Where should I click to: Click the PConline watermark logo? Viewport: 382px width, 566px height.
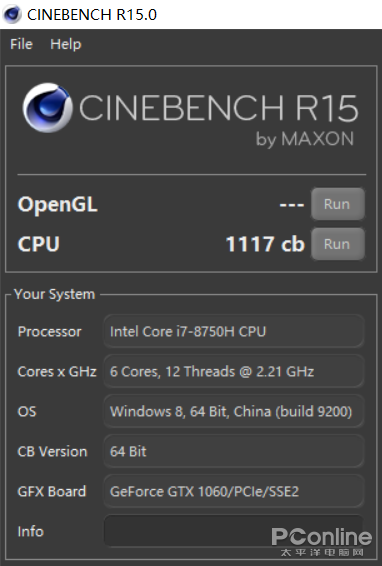pyautogui.click(x=321, y=541)
